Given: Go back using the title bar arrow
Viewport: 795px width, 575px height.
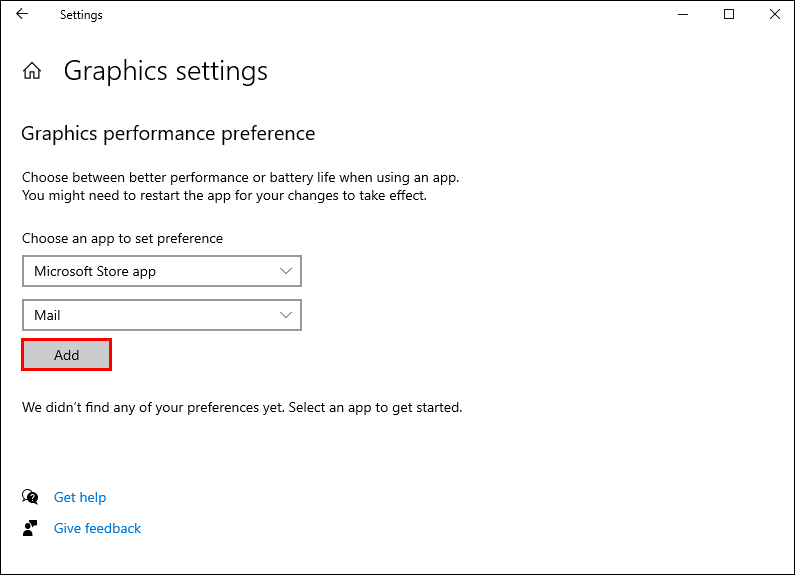Looking at the screenshot, I should (22, 15).
